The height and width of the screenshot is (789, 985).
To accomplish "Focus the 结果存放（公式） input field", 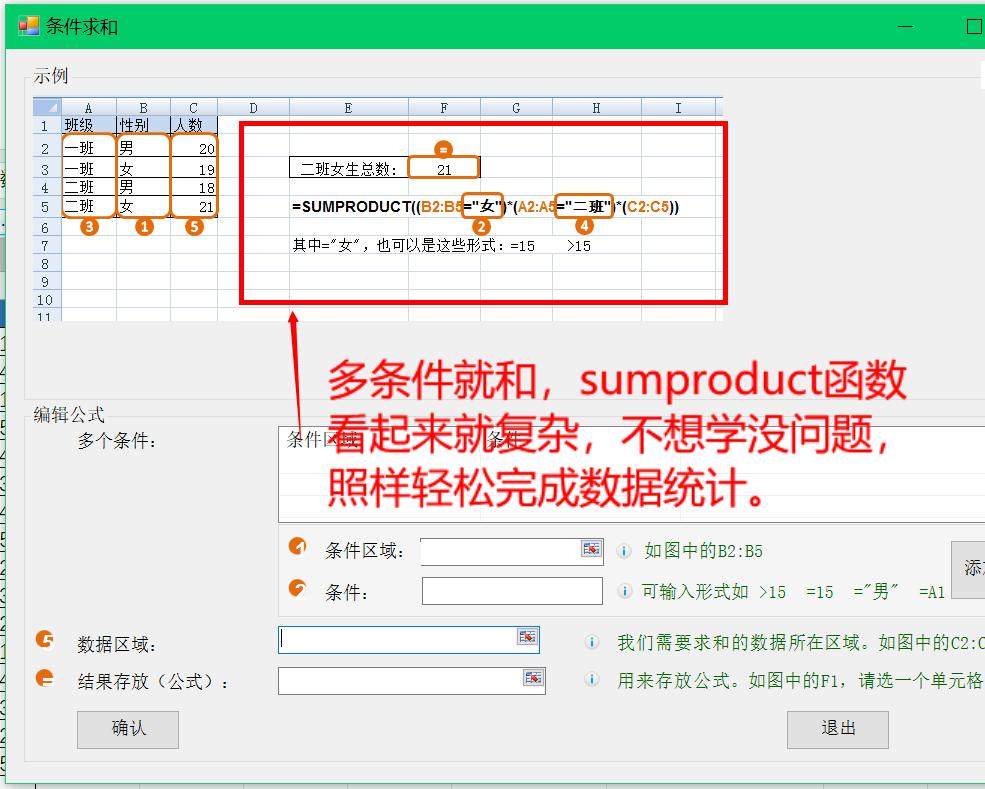I will [x=400, y=681].
